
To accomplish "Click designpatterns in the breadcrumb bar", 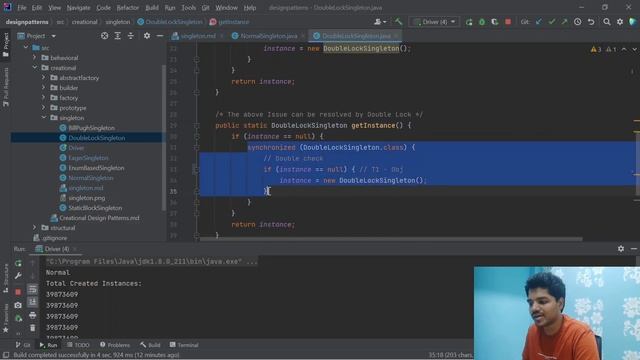I will (x=27, y=22).
